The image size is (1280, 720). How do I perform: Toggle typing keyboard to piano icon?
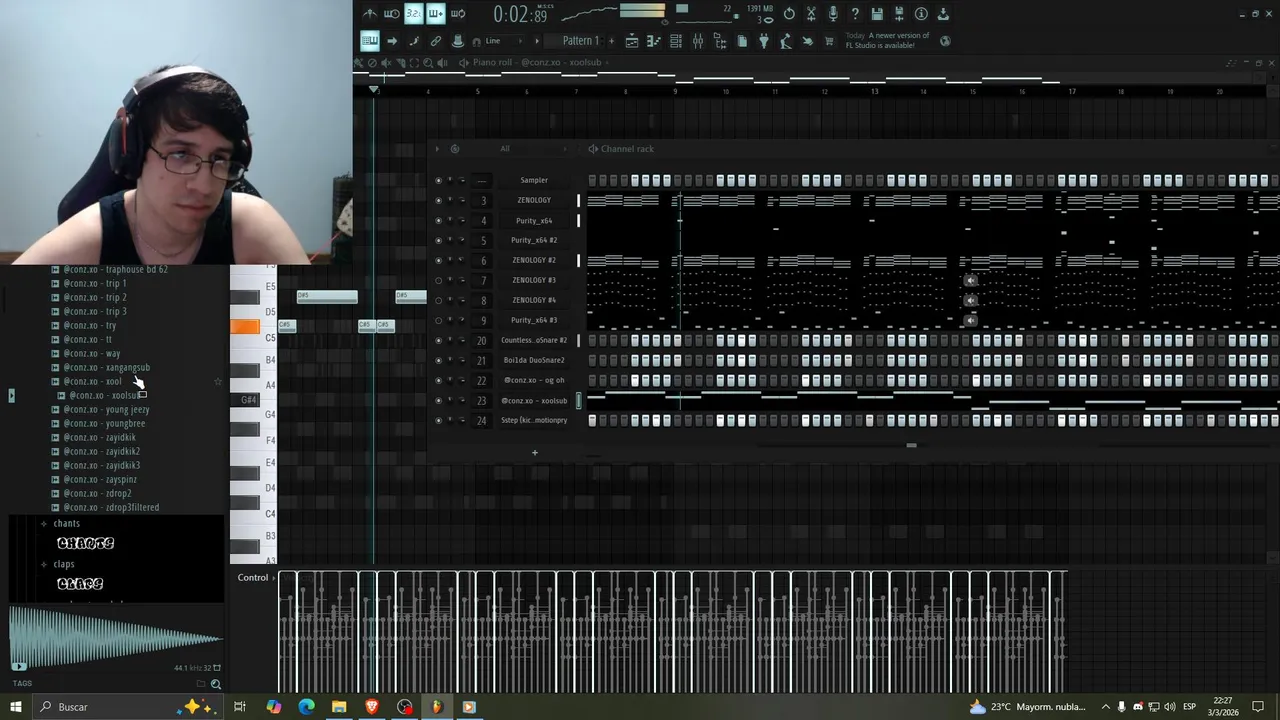(369, 41)
